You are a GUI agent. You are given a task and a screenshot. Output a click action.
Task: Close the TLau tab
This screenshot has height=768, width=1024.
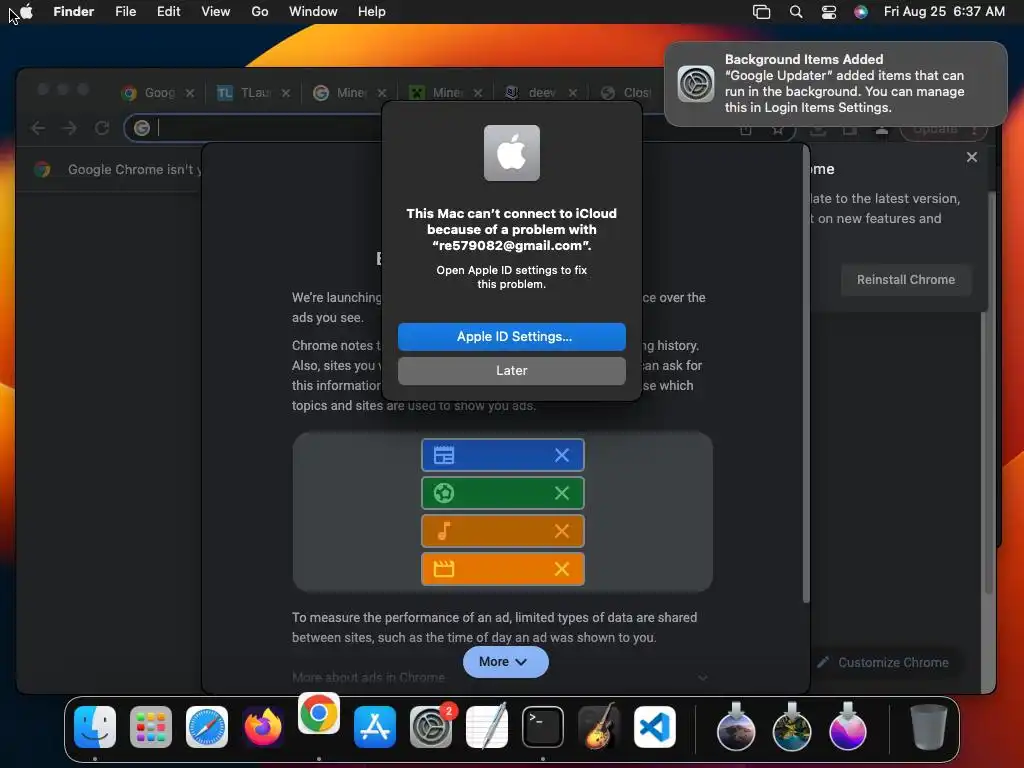pos(285,93)
